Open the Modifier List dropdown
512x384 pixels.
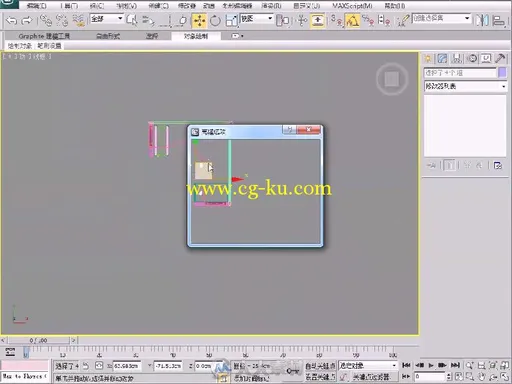point(465,86)
